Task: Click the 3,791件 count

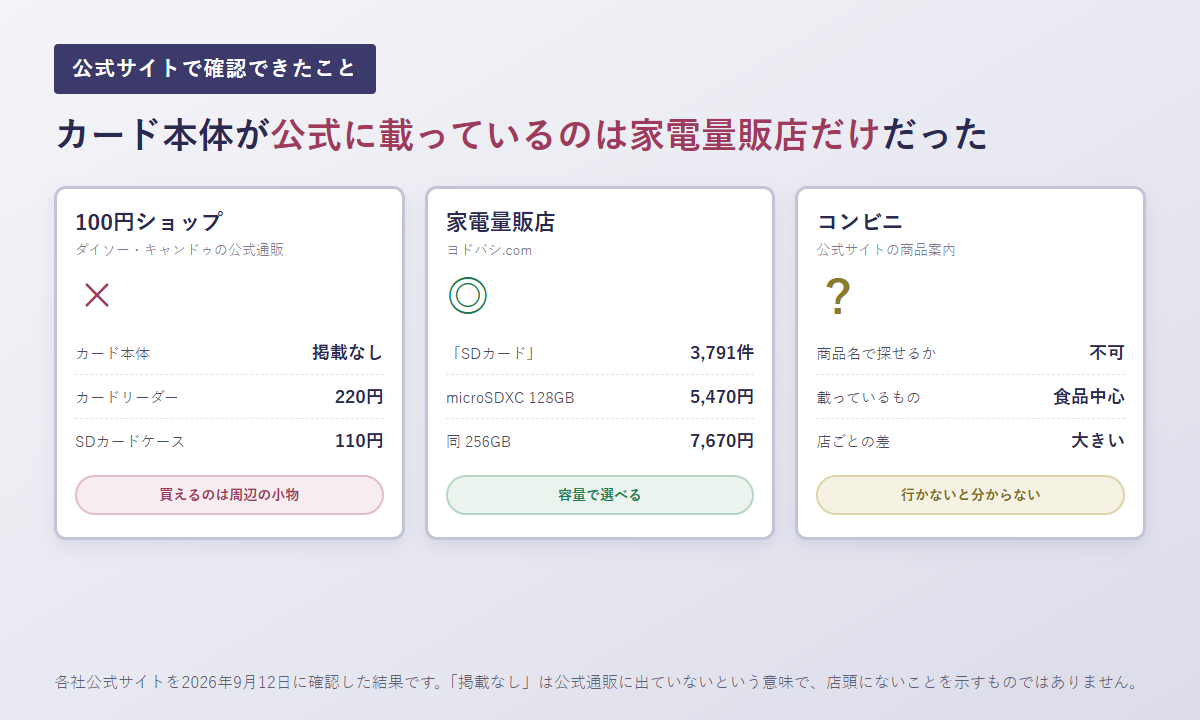Action: tap(722, 352)
